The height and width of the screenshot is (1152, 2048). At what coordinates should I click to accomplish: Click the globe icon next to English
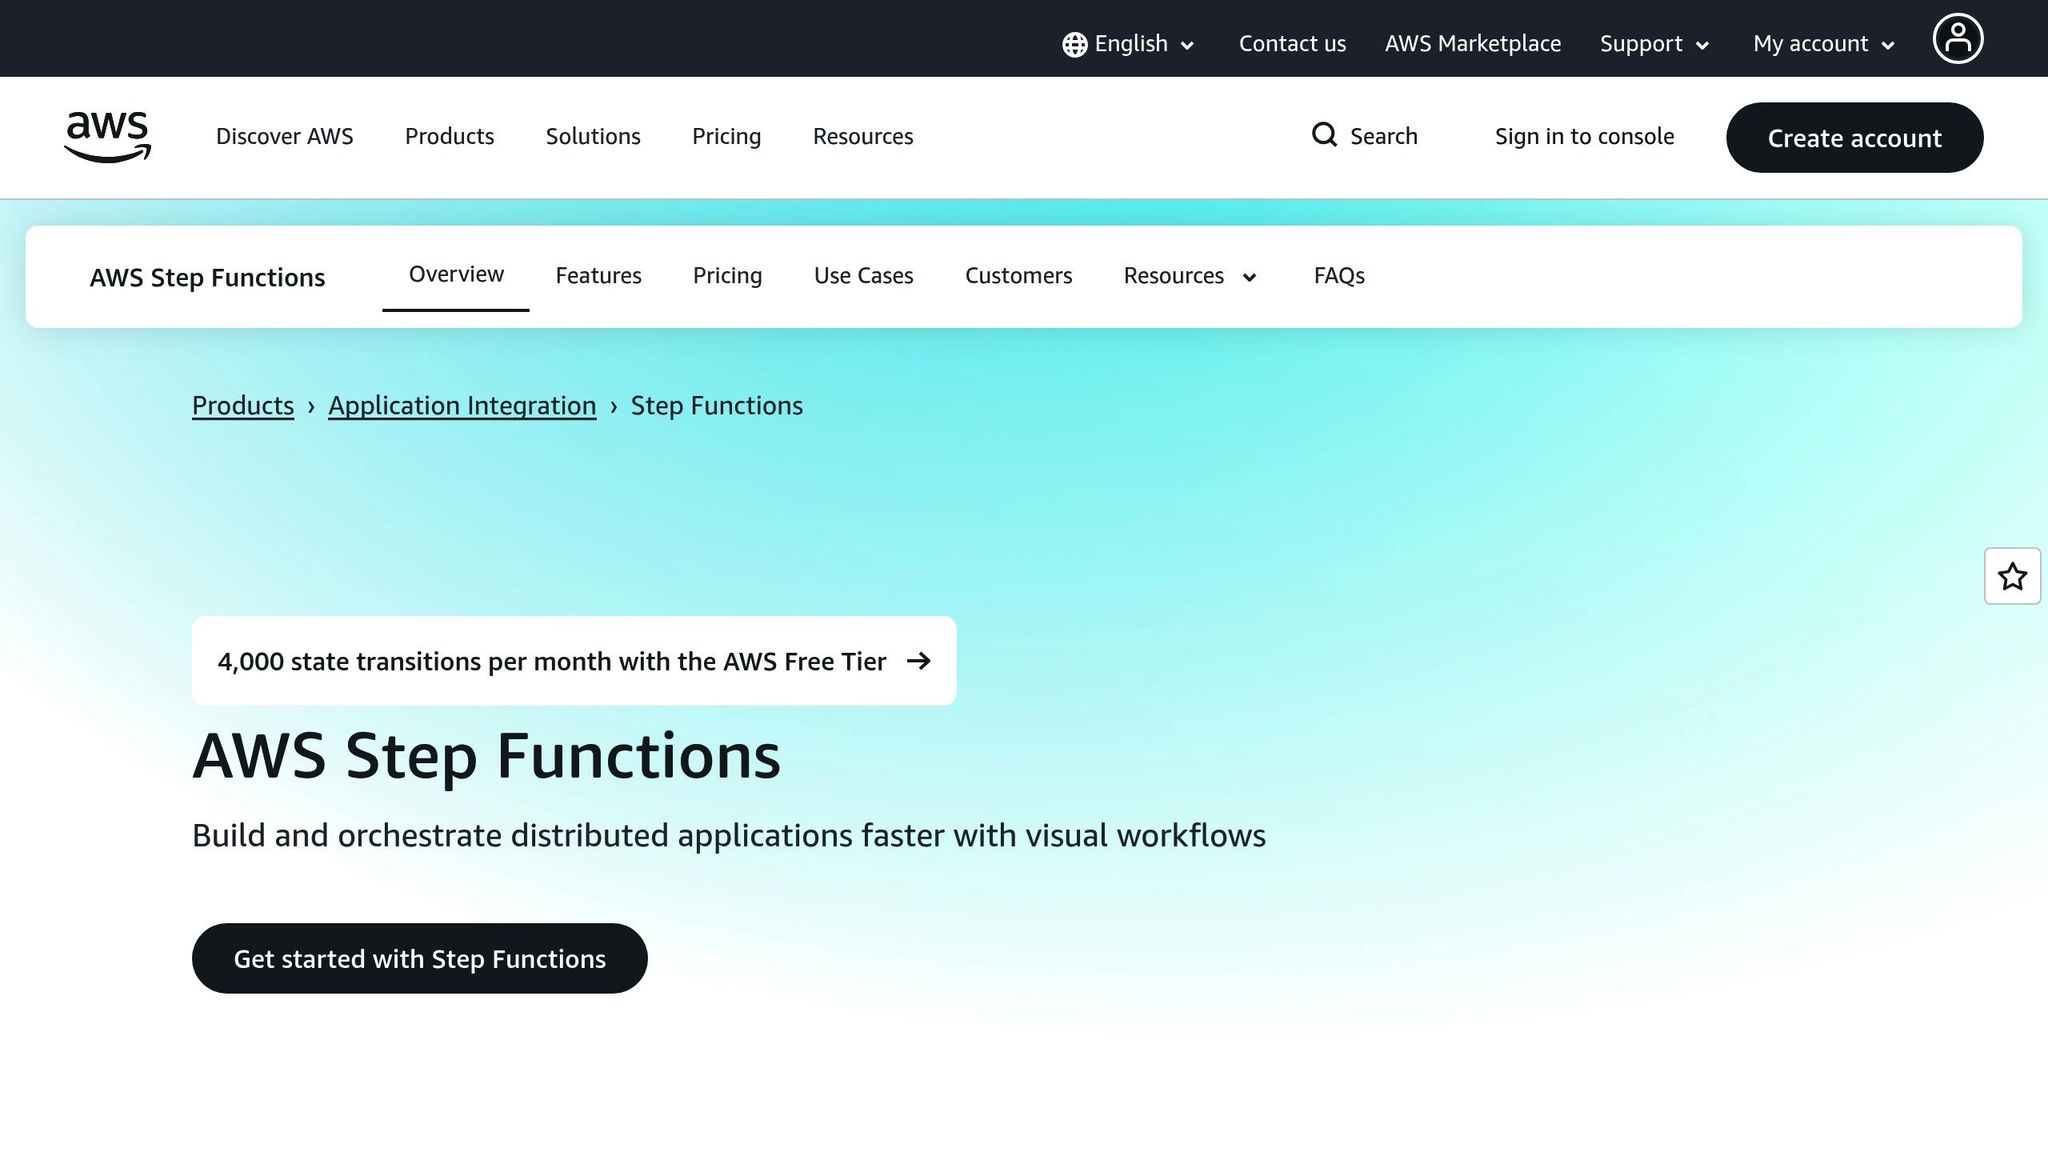point(1073,44)
